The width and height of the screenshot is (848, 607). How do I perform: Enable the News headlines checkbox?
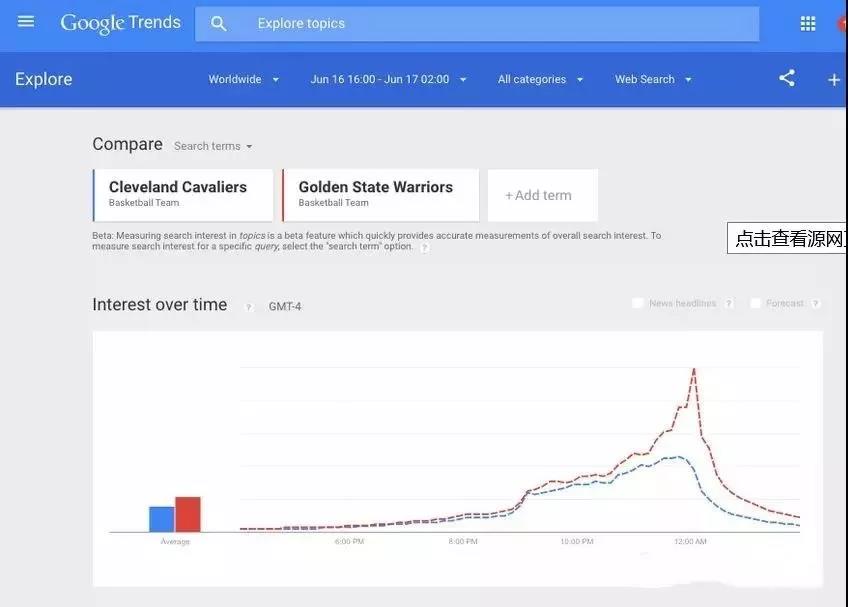tap(637, 303)
